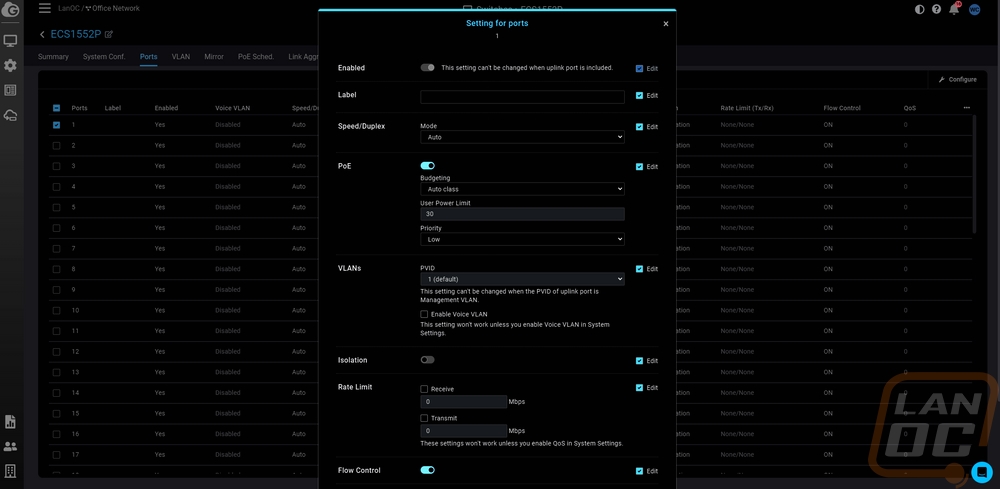Open the hamburger navigation menu
Viewport: 1000px width, 489px height.
point(44,8)
